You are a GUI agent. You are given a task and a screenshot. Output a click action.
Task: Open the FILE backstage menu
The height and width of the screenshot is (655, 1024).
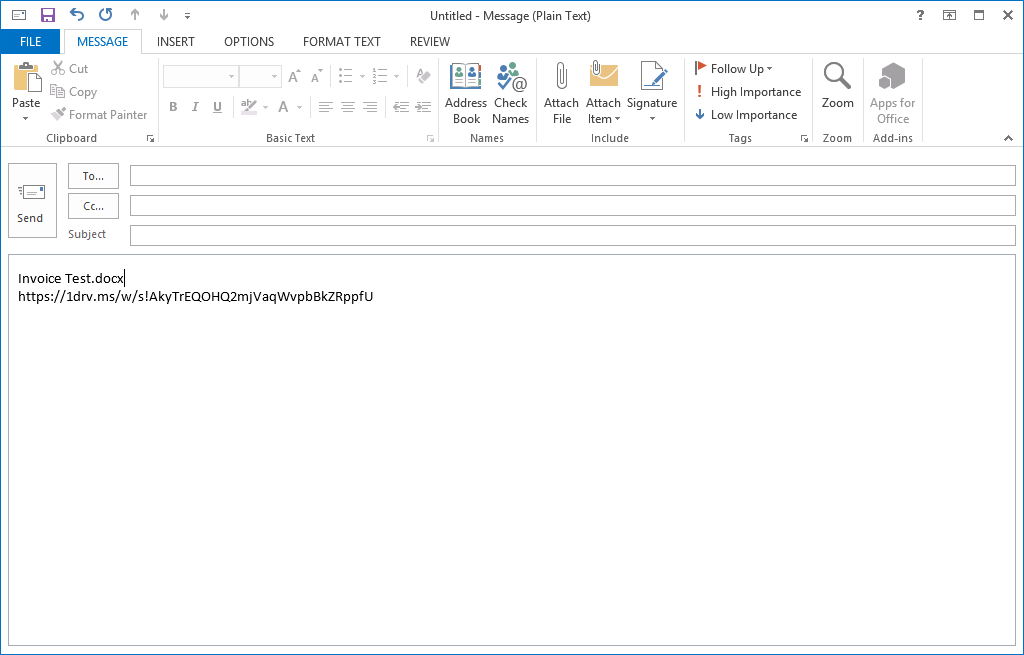pos(30,42)
